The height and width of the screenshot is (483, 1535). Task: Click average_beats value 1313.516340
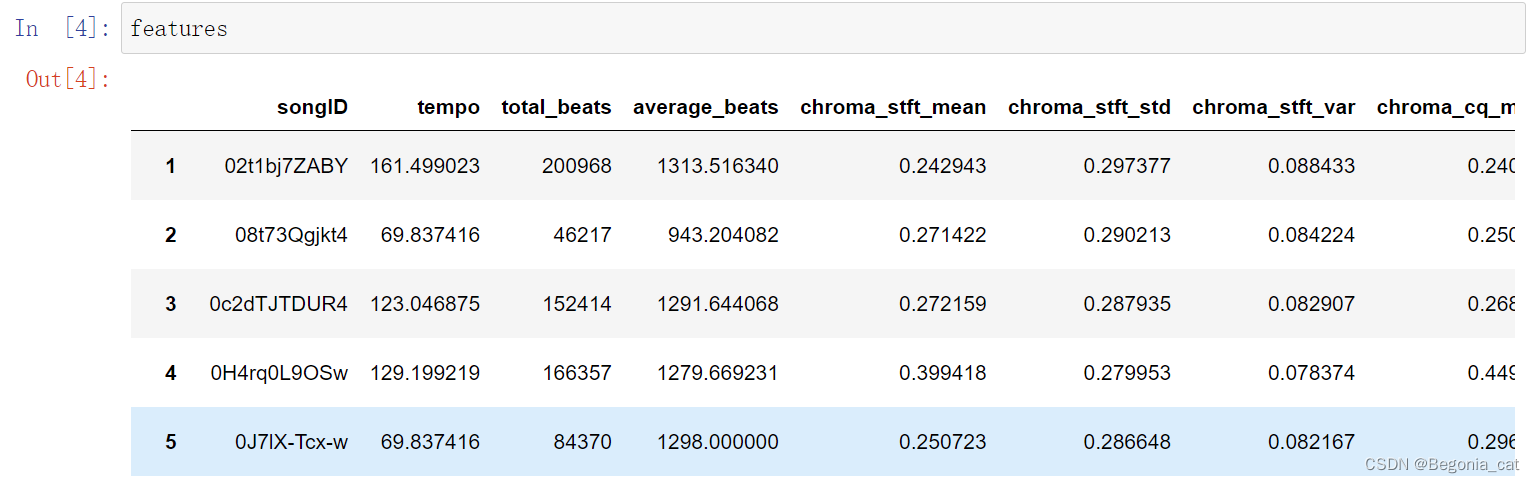[717, 166]
